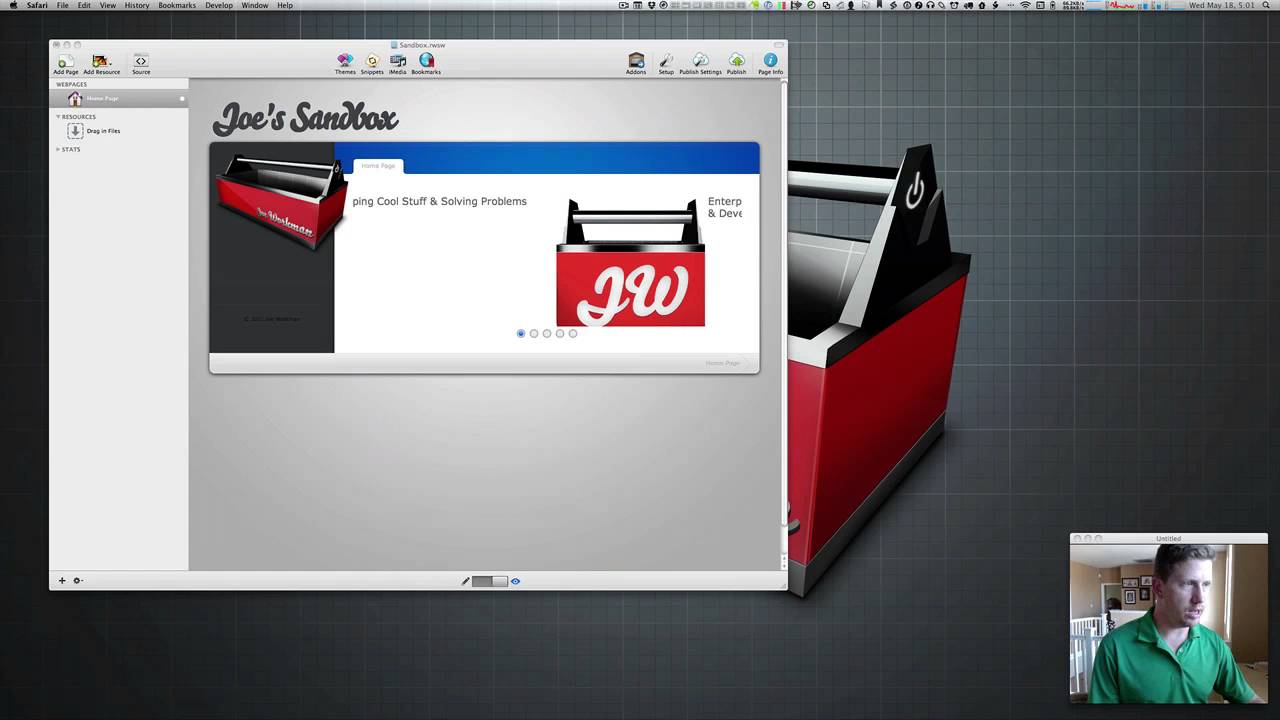Click the JW toolbox slide image
The width and height of the screenshot is (1280, 720).
click(630, 263)
